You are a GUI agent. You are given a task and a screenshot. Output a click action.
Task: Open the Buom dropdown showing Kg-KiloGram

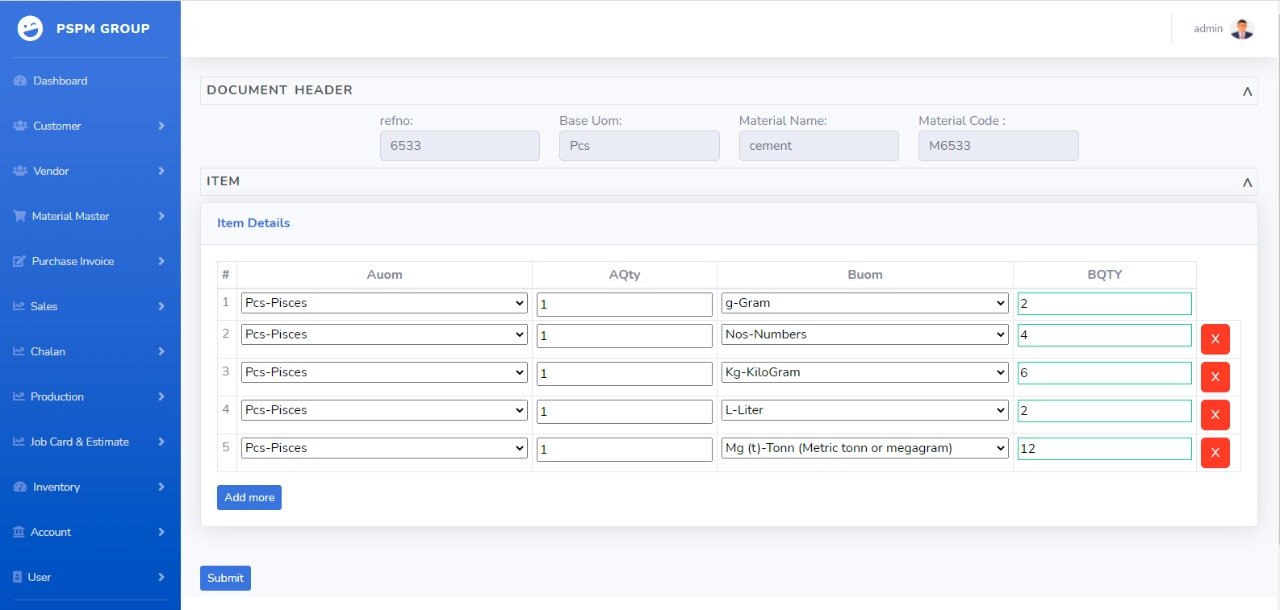(x=865, y=372)
